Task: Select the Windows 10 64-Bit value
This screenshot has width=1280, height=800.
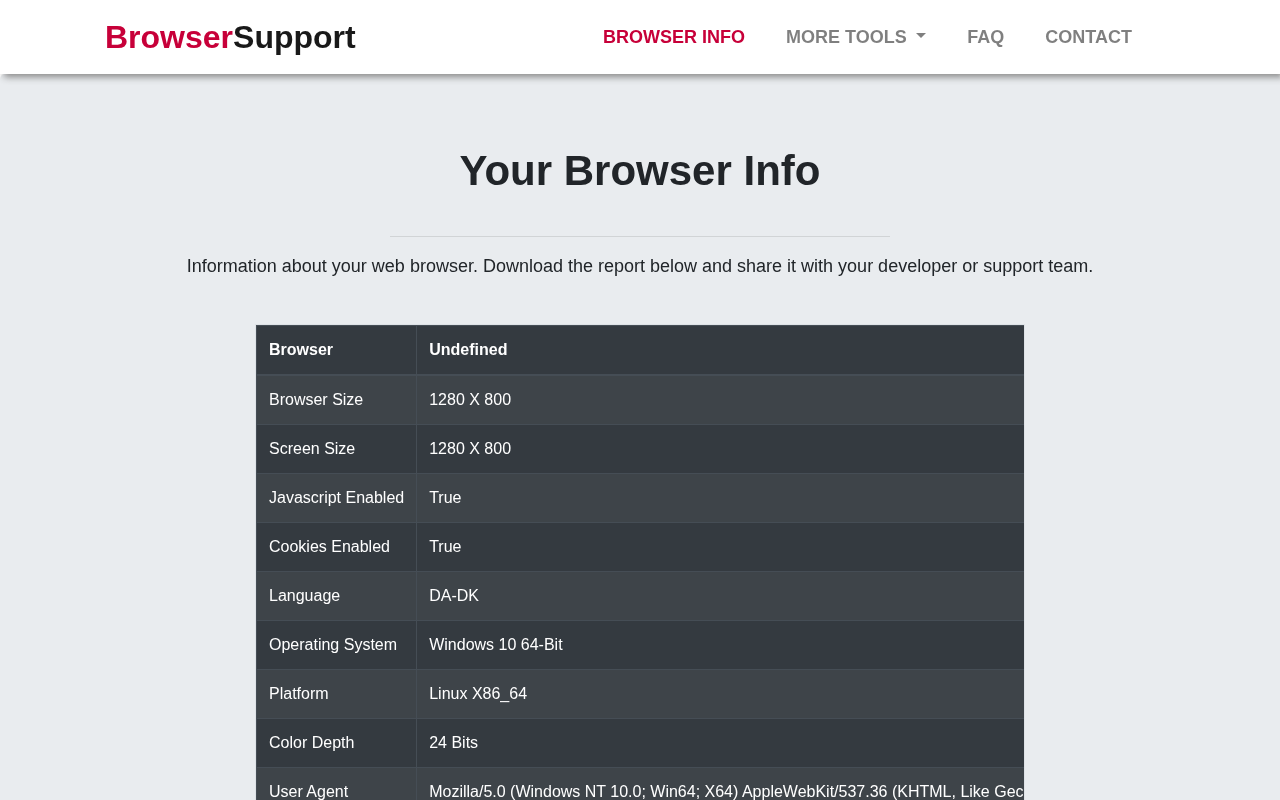Action: point(496,645)
